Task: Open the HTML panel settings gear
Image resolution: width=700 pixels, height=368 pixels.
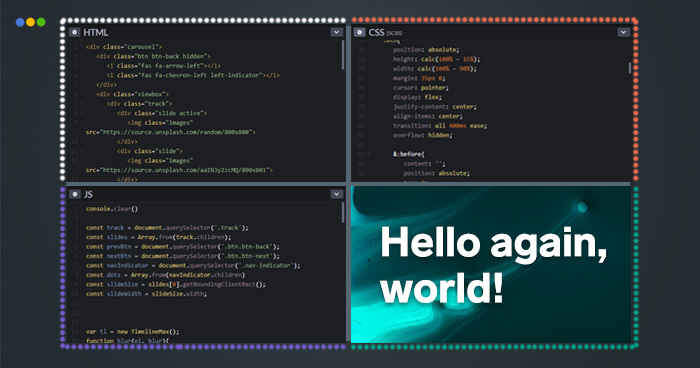Action: [x=74, y=32]
